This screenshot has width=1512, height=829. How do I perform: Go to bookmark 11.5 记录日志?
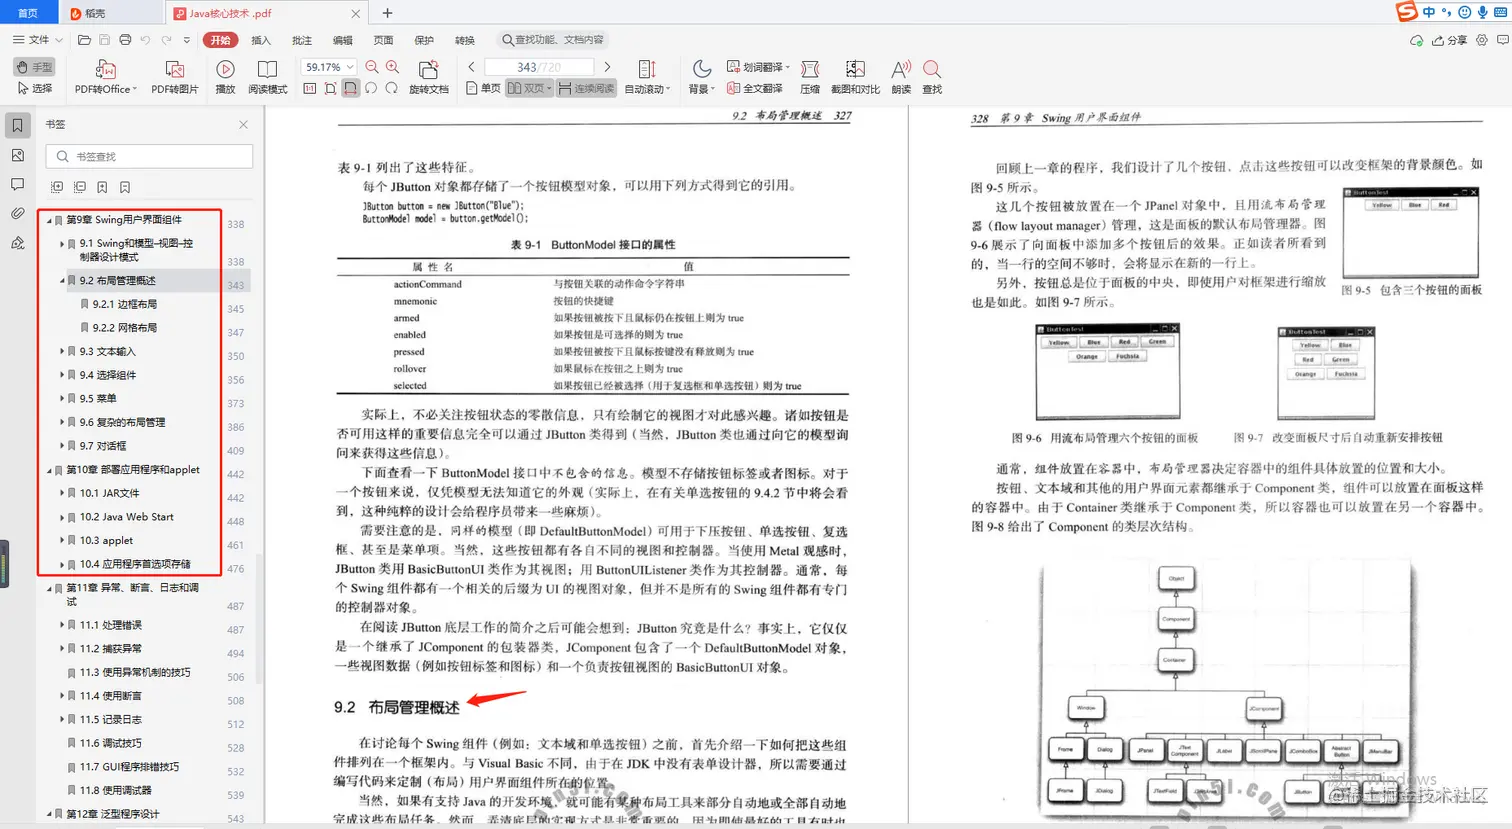click(108, 719)
